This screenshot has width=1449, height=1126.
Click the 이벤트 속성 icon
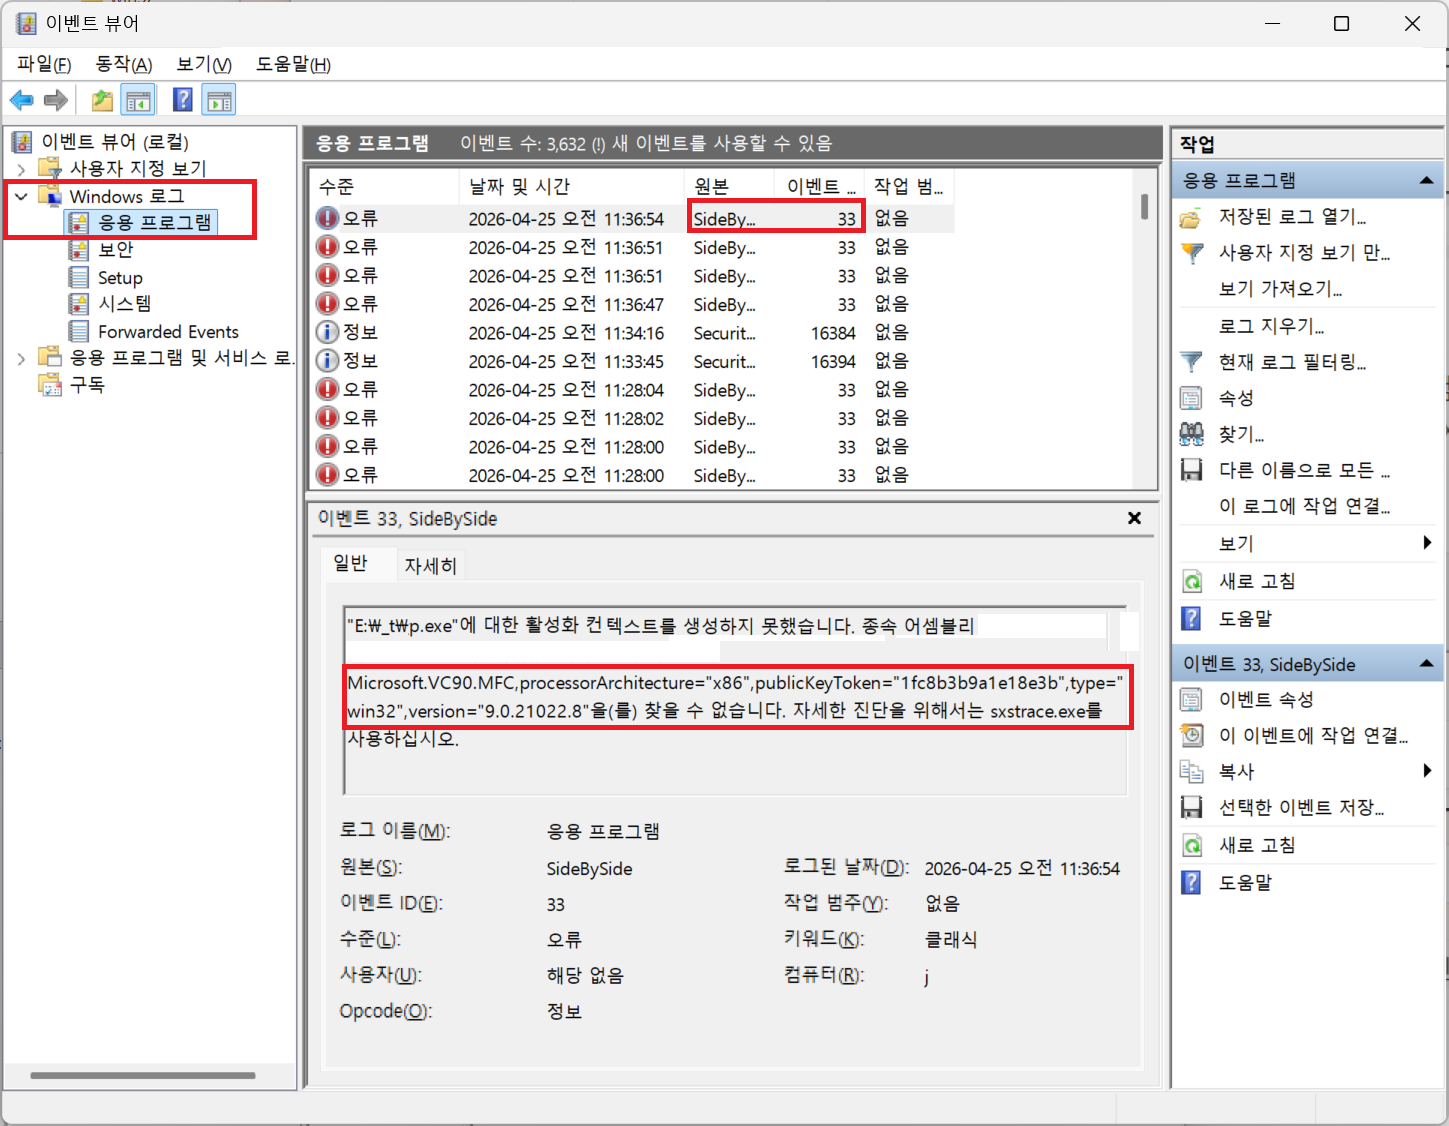click(1191, 700)
